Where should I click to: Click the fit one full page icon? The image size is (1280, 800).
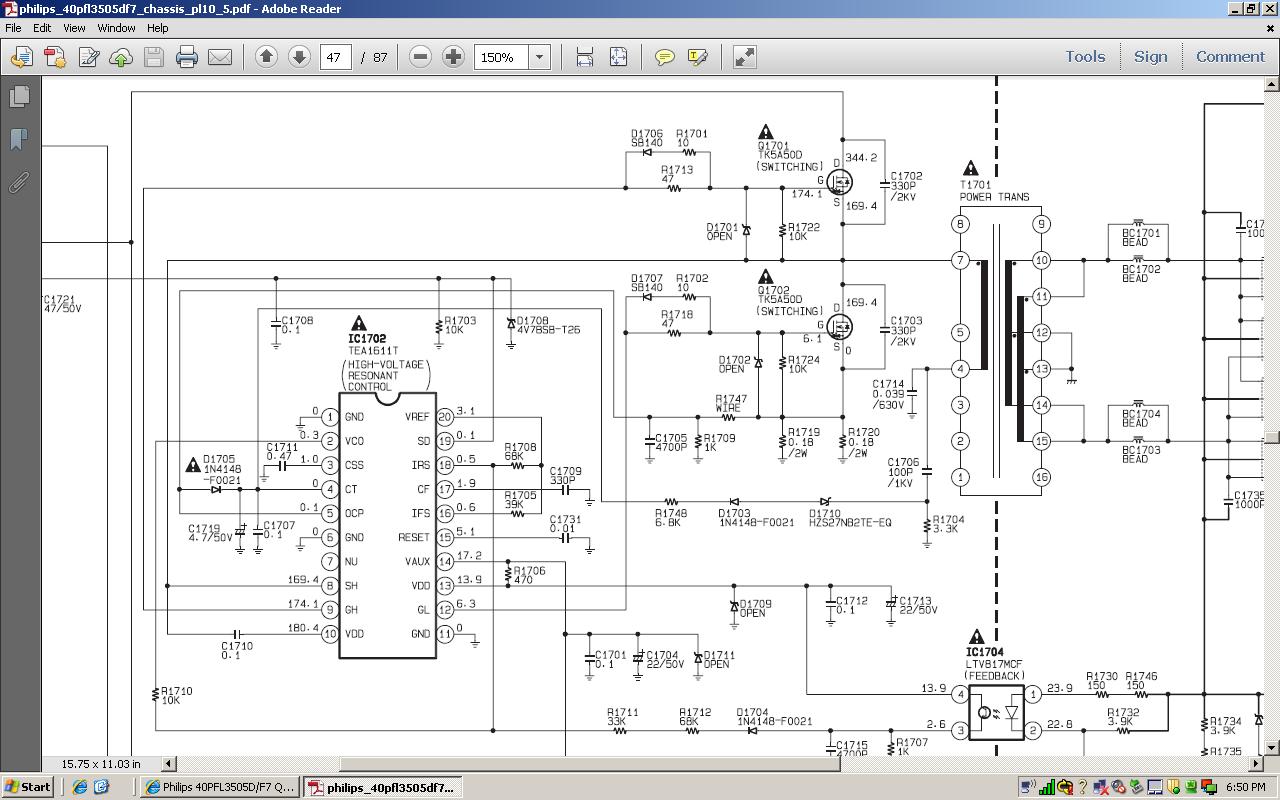[618, 57]
